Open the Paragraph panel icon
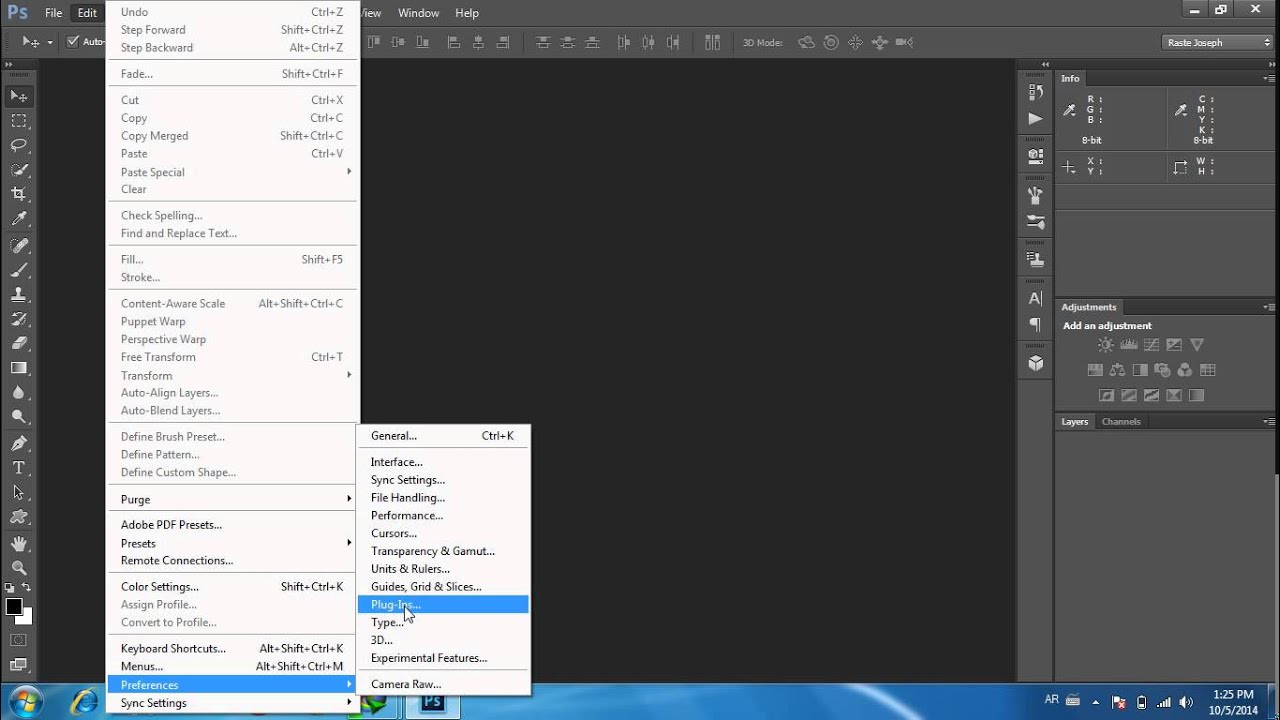This screenshot has height=720, width=1280. pyautogui.click(x=1035, y=324)
